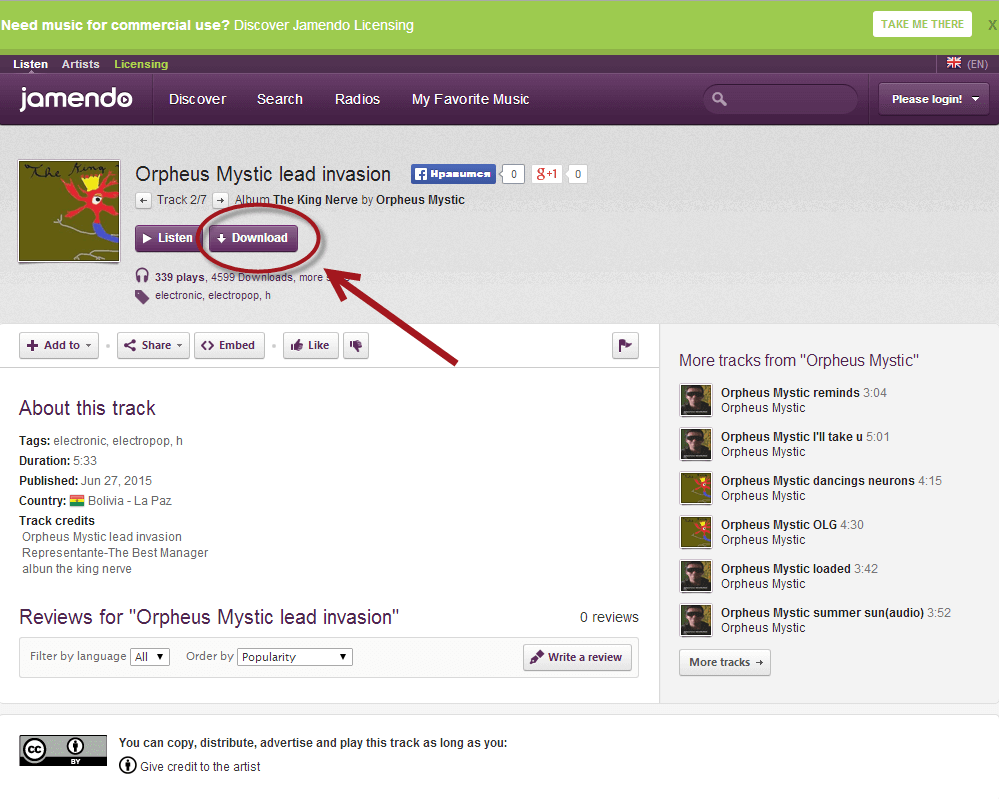999x799 pixels.
Task: Click the flag report icon
Action: tap(625, 345)
